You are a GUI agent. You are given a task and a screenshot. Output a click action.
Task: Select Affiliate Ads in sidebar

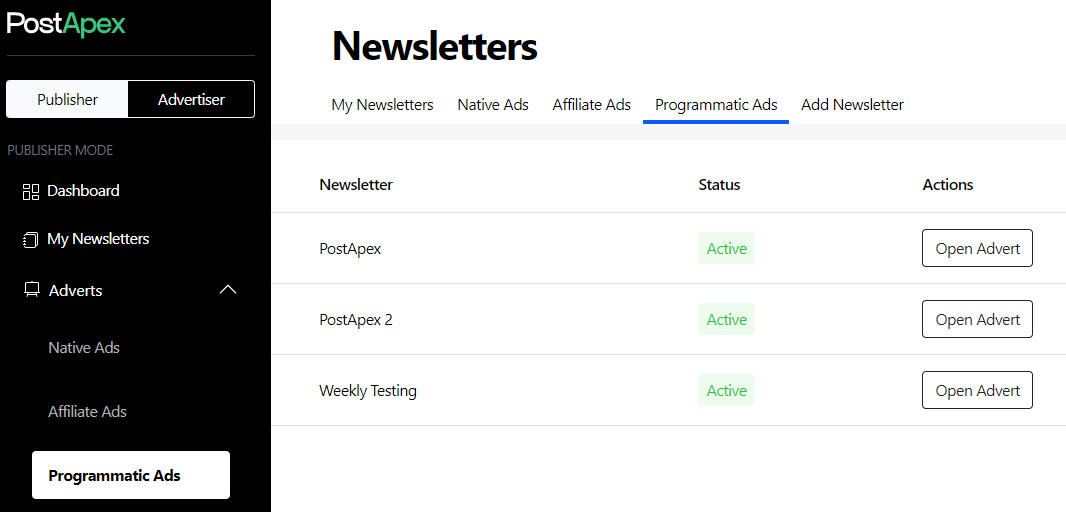(x=88, y=412)
